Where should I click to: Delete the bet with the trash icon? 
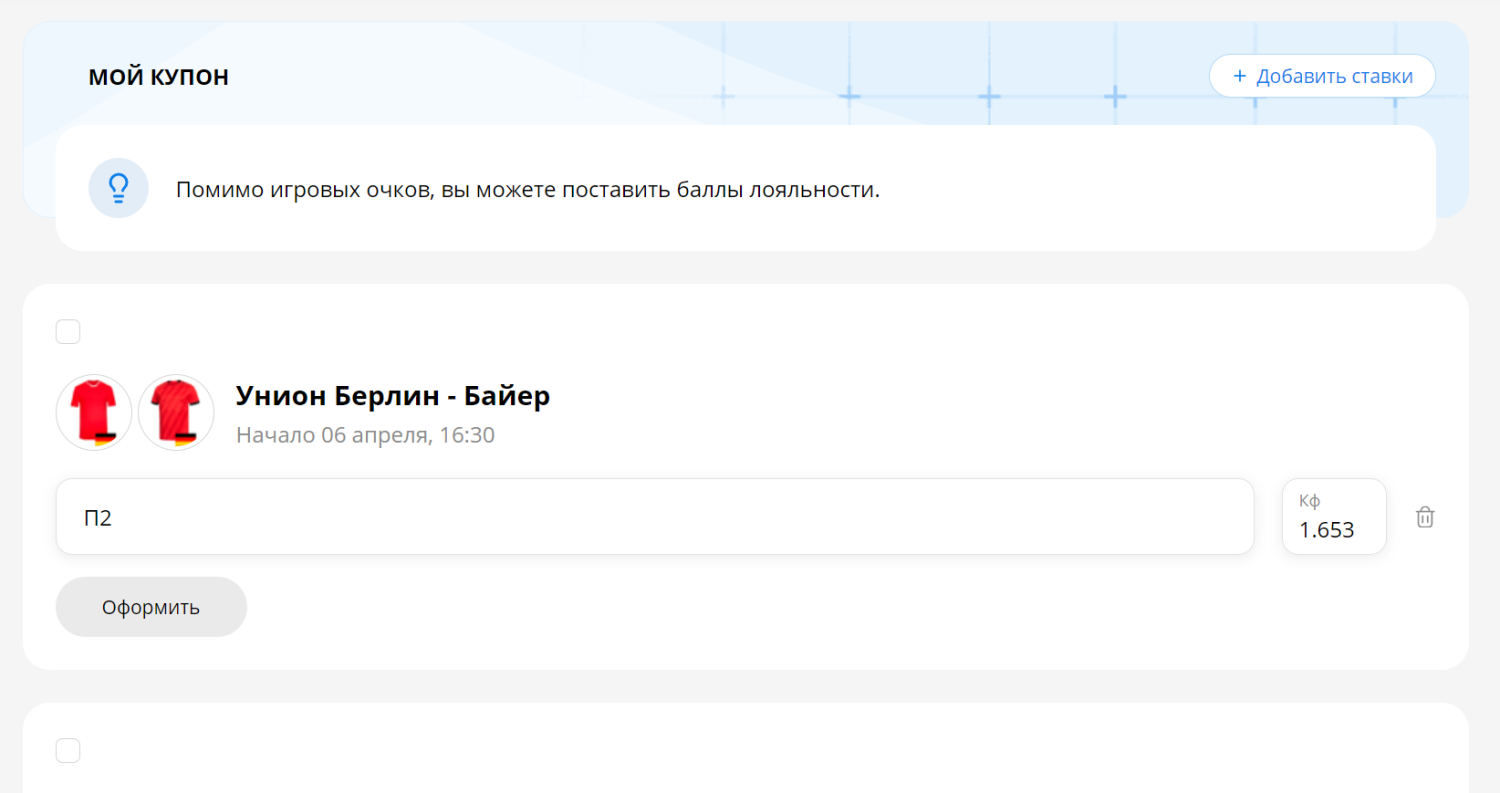click(1425, 517)
